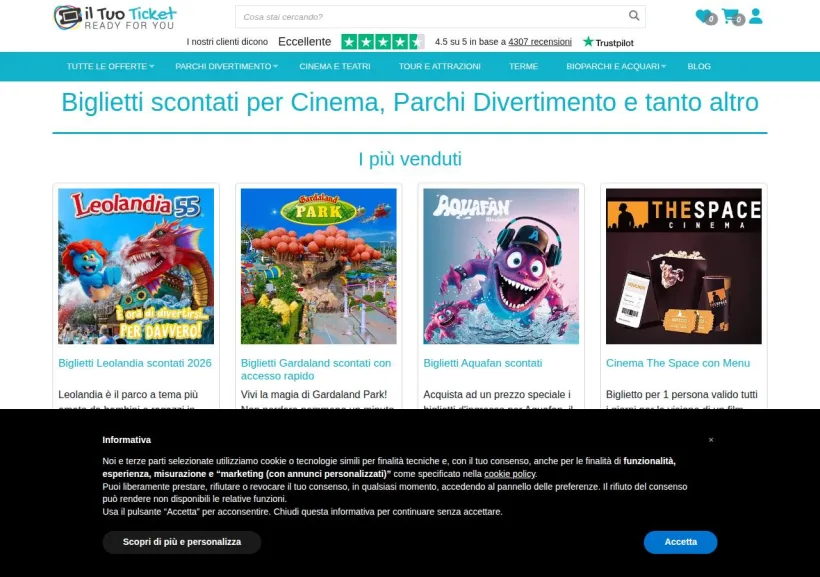The height and width of the screenshot is (577, 820).
Task: Click Scopri di più e personalizza button
Action: point(182,542)
